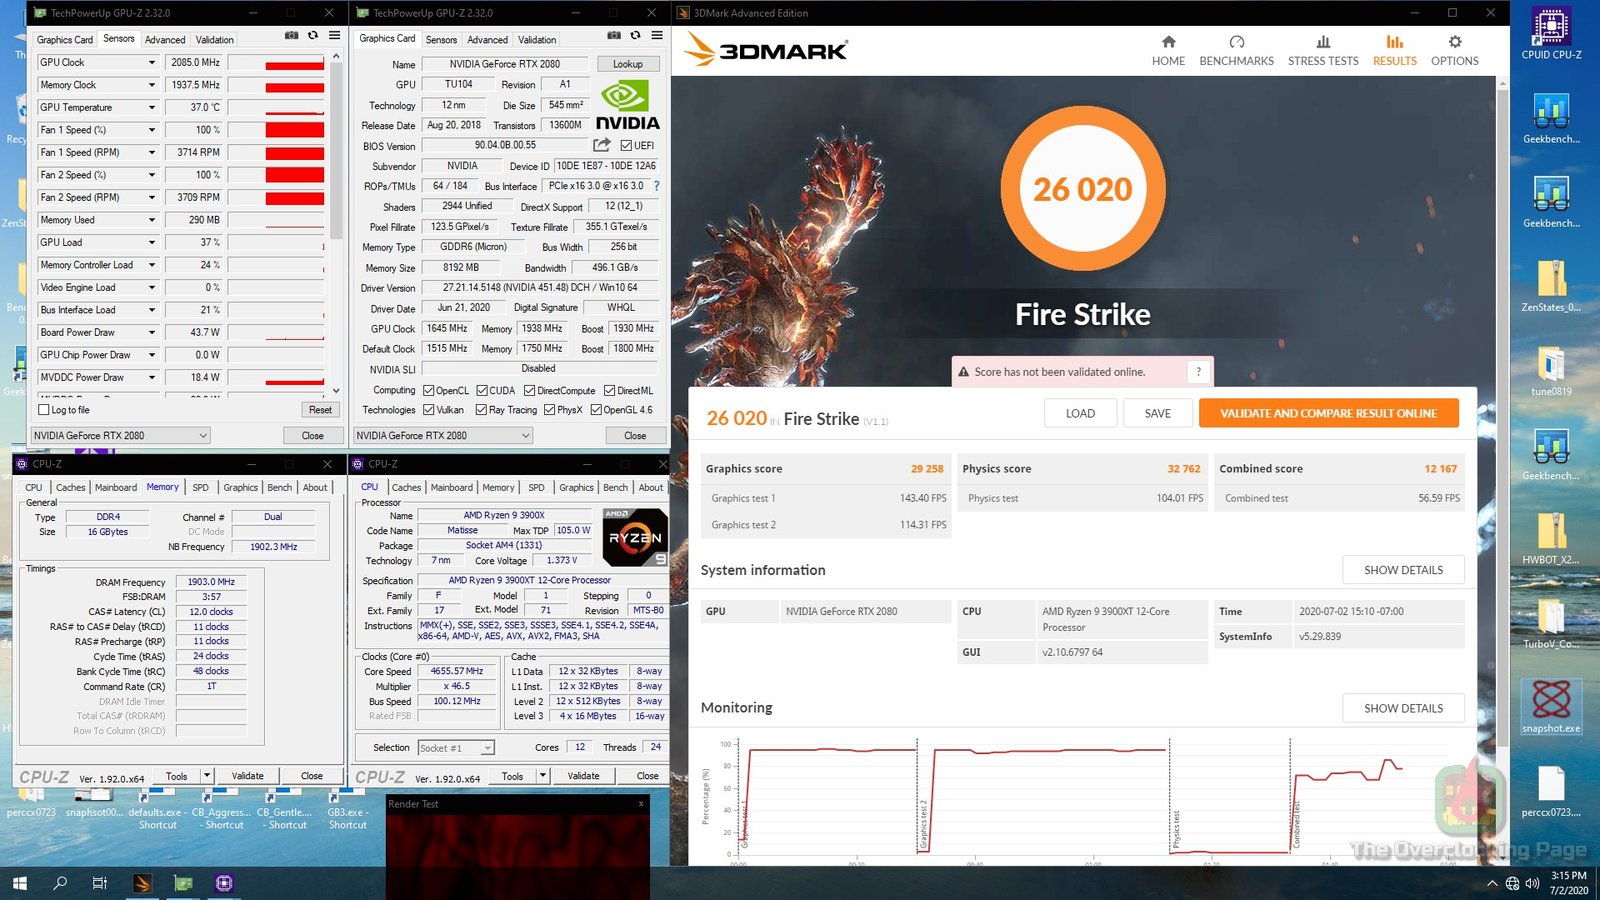
Task: Switch to Advanced tab in GPU-Z Graphics Card window
Action: point(487,40)
